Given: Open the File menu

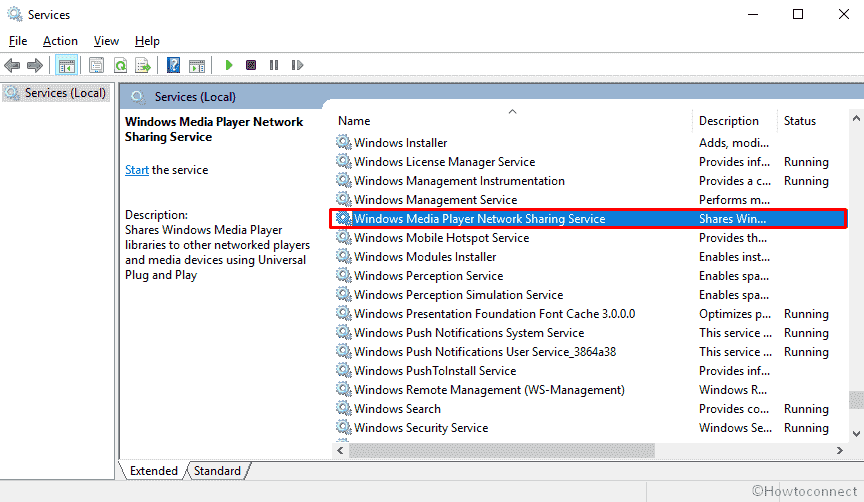Looking at the screenshot, I should tap(18, 41).
